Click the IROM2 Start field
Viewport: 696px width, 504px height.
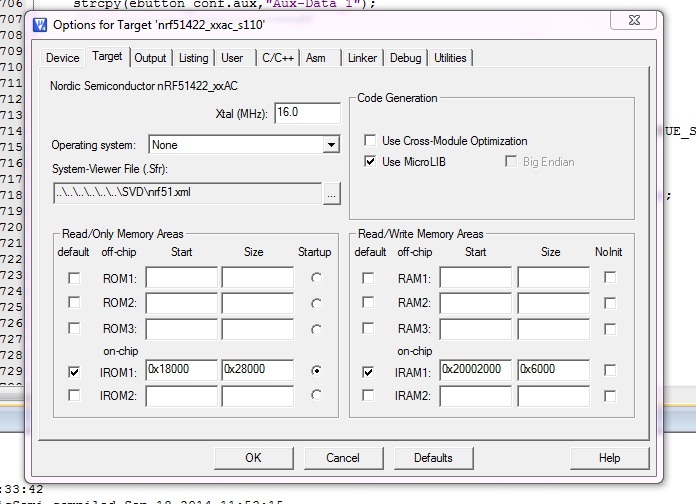182,396
